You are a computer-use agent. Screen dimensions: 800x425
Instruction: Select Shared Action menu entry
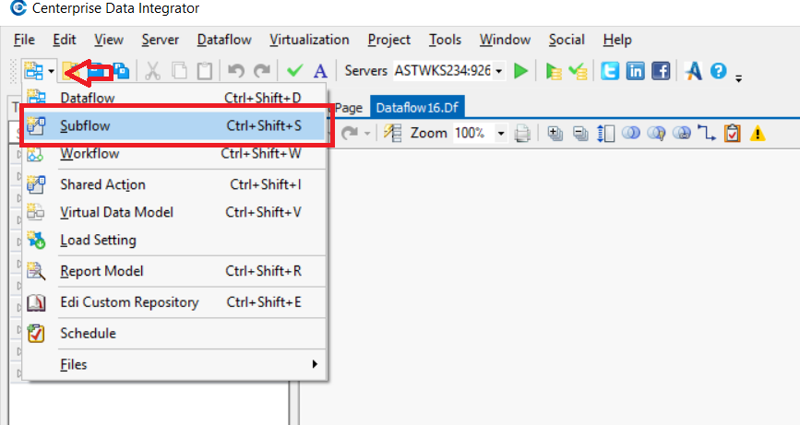tap(102, 184)
